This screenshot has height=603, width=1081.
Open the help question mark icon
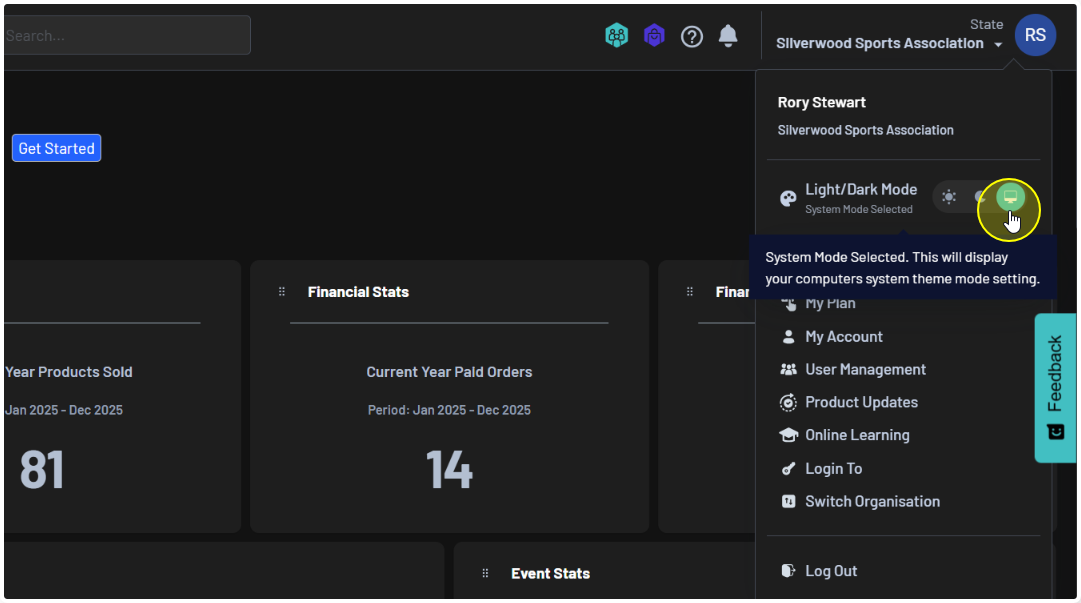[x=692, y=36]
